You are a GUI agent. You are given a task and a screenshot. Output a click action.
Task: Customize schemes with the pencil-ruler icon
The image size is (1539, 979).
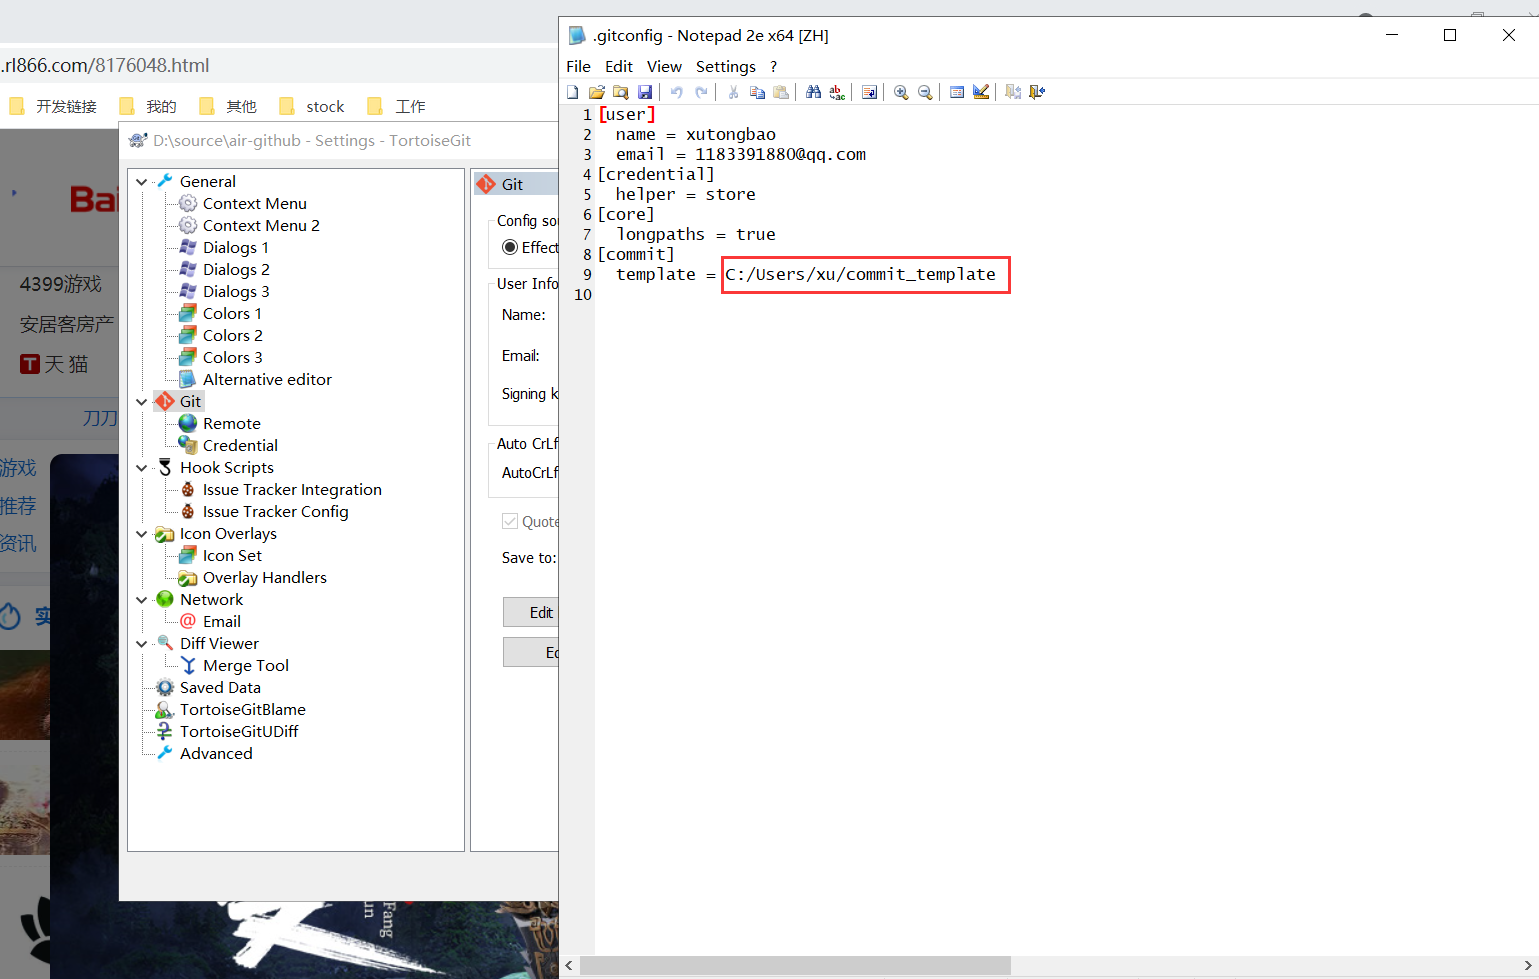pos(981,92)
